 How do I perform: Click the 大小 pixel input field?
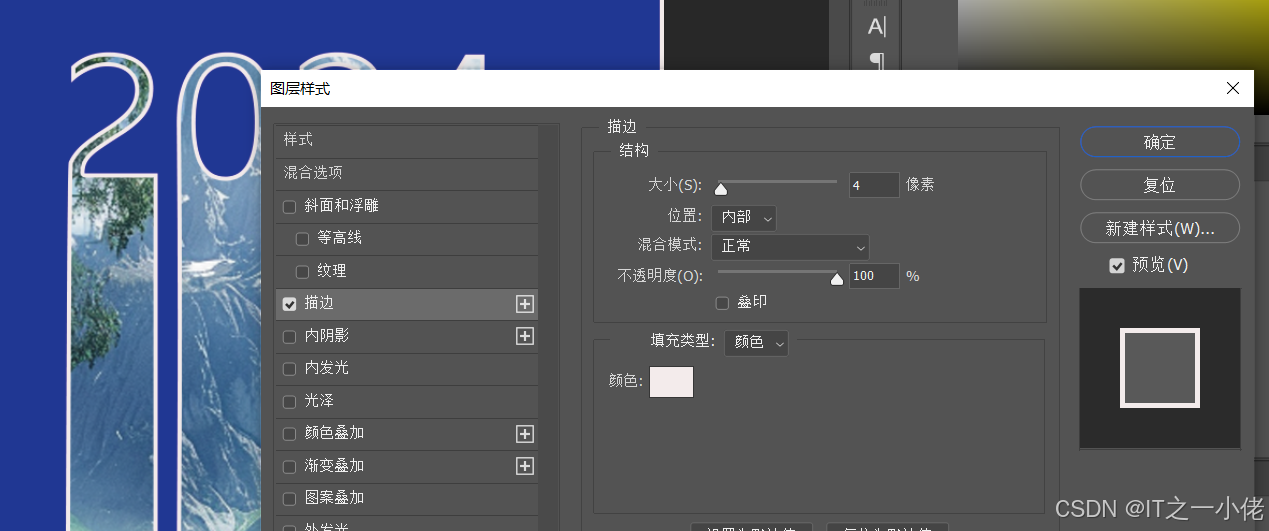point(874,185)
